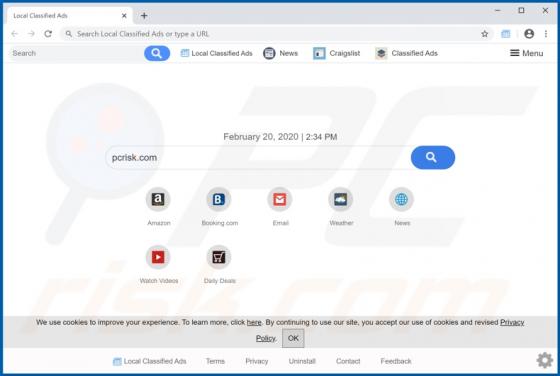The height and width of the screenshot is (376, 560).
Task: Click the date and time text
Action: tap(280, 137)
